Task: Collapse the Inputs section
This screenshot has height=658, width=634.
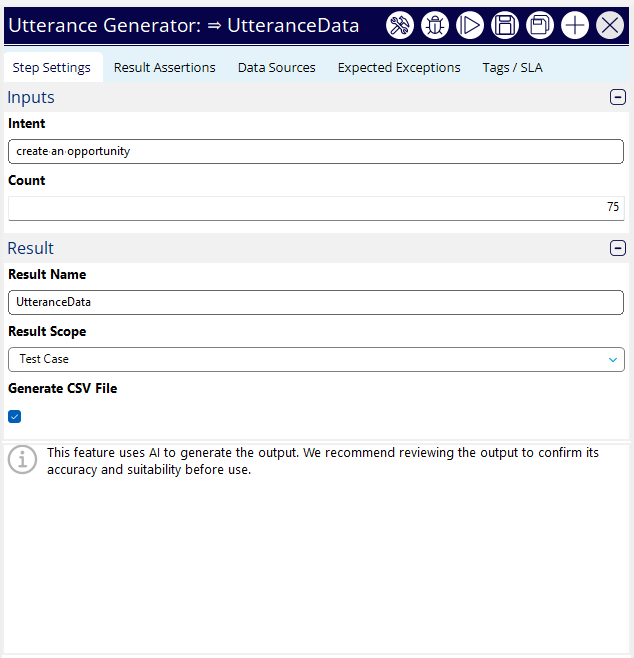Action: click(618, 97)
